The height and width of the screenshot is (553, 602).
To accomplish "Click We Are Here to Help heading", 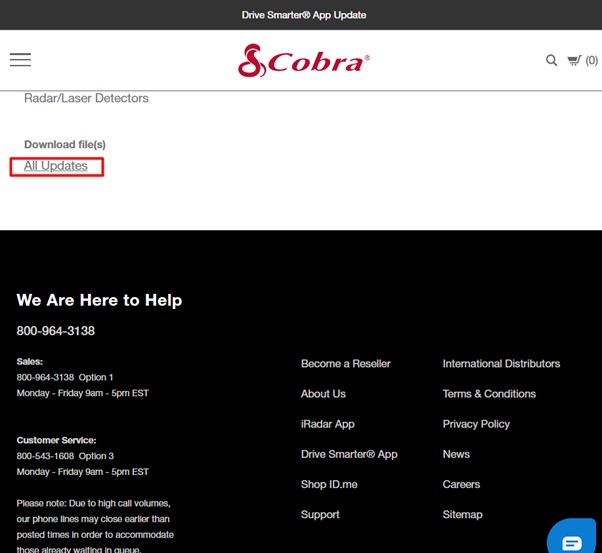I will pos(99,300).
